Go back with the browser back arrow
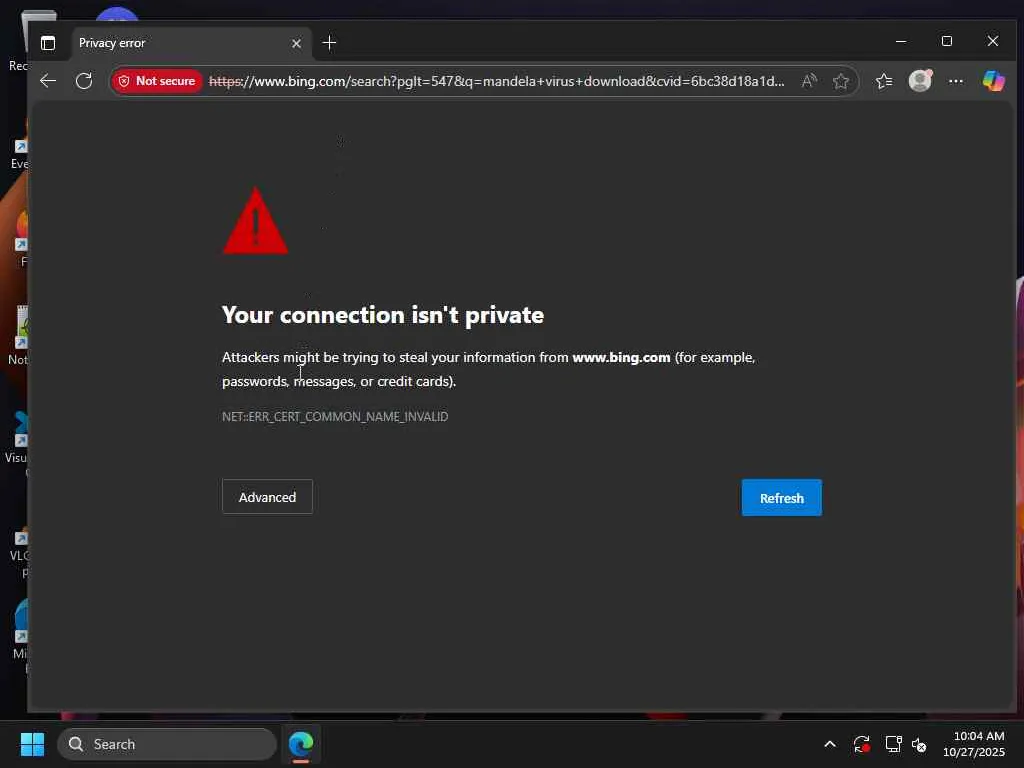 48,81
